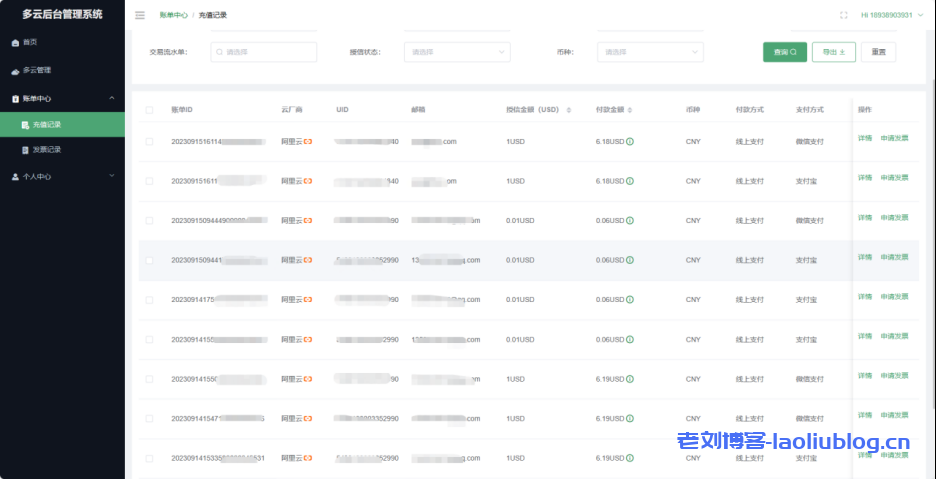Sort by 付款金额 column arrows
The width and height of the screenshot is (936, 479).
(630, 110)
